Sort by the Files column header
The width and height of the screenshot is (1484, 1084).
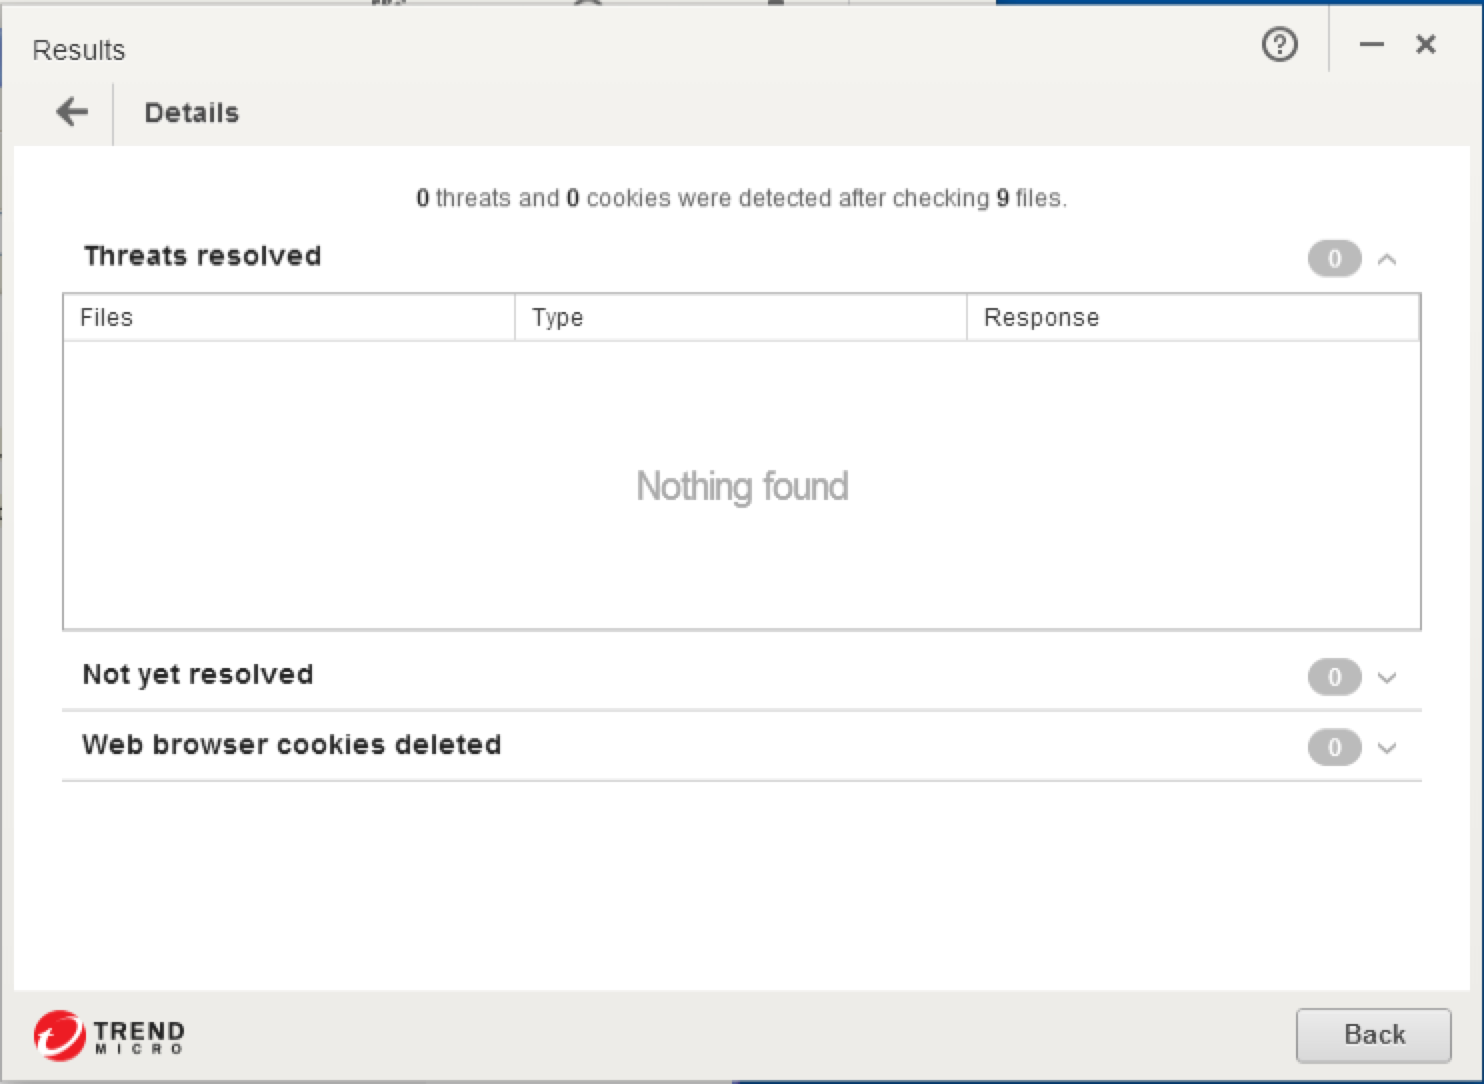tap(288, 318)
